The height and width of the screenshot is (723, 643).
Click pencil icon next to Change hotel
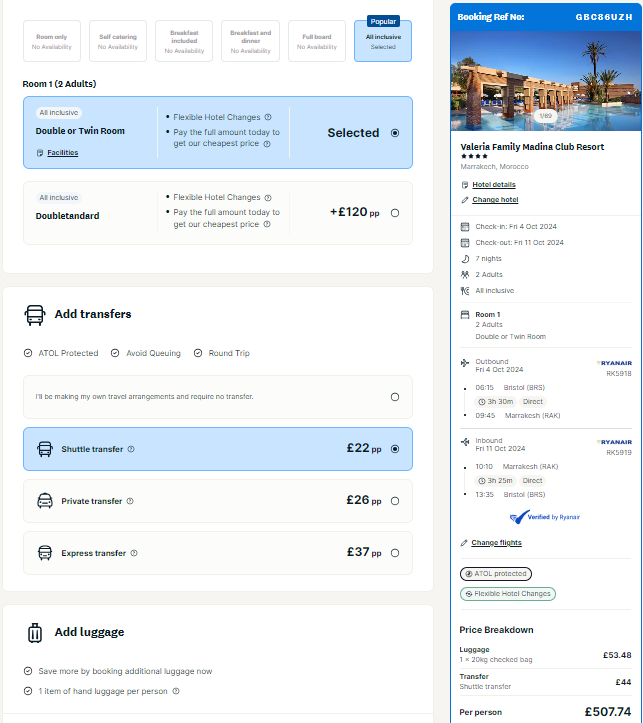[465, 200]
